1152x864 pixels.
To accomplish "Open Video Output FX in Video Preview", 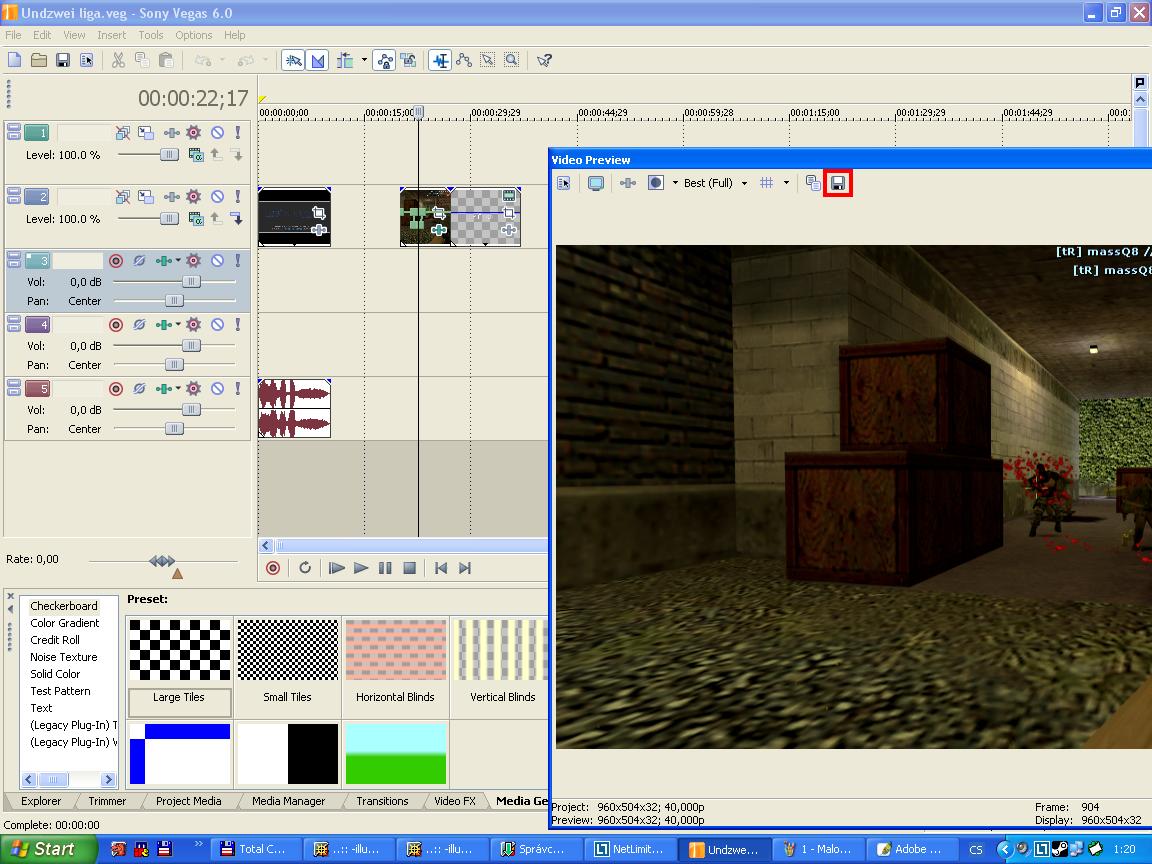I will click(627, 183).
